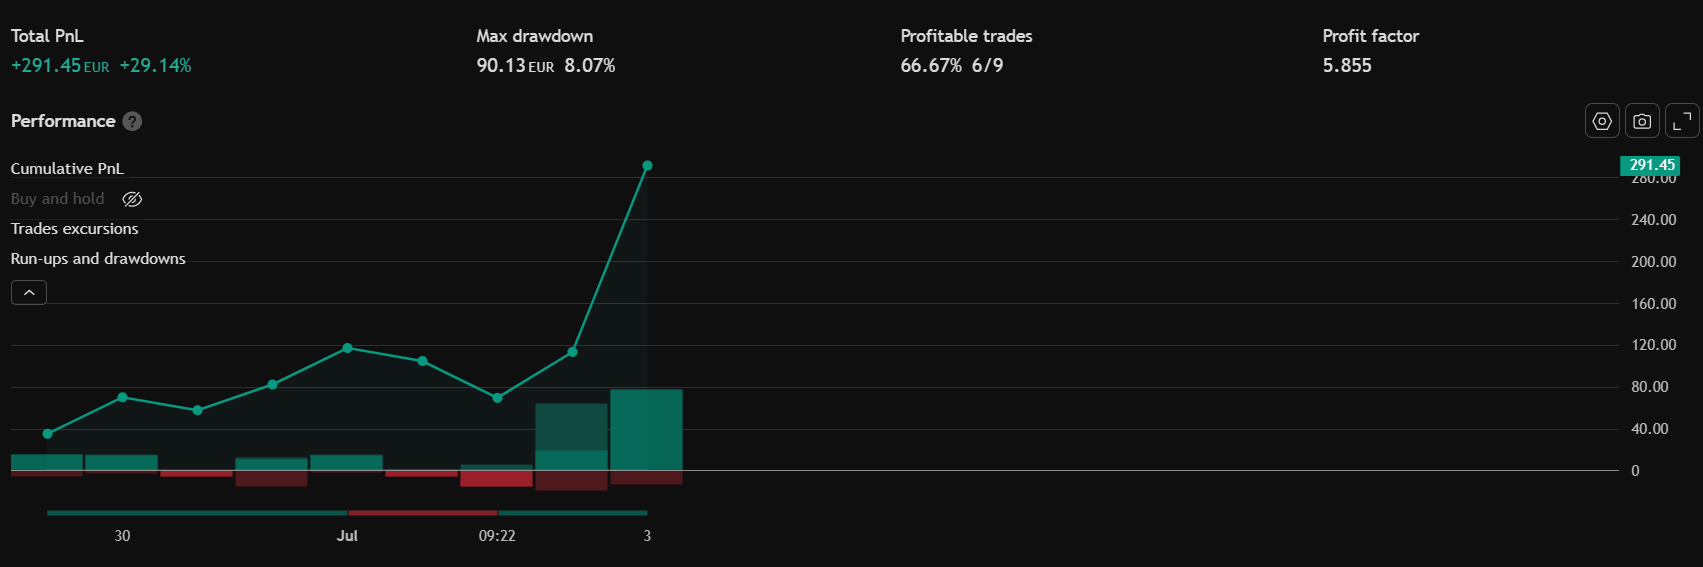Click the tallest green excursion bar

point(646,430)
